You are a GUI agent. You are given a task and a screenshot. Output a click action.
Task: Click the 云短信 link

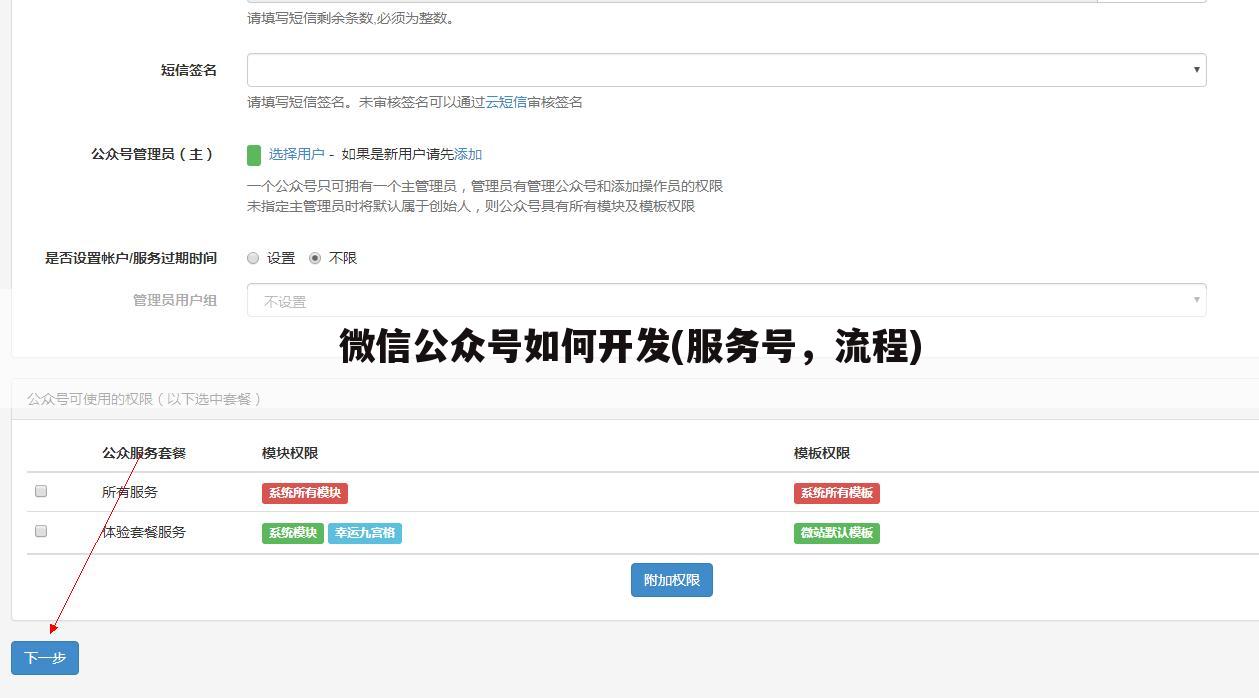coord(506,102)
